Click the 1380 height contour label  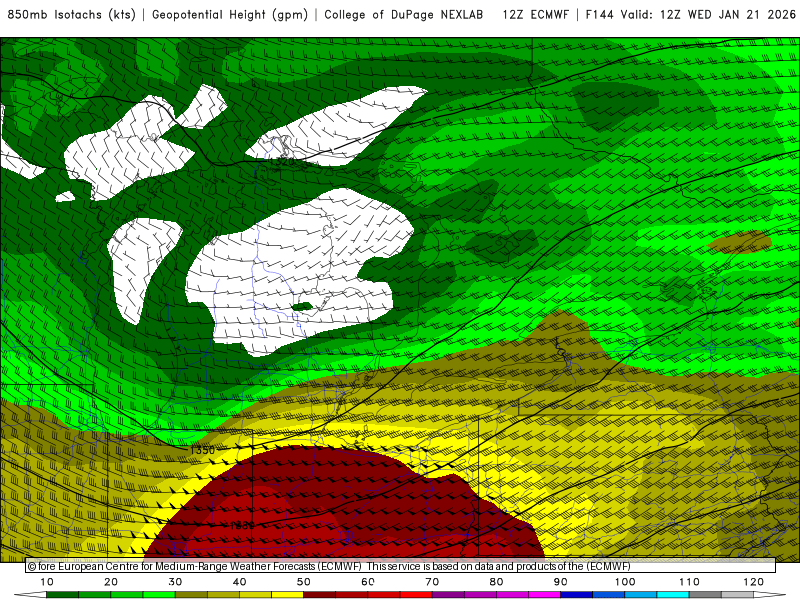pyautogui.click(x=241, y=526)
